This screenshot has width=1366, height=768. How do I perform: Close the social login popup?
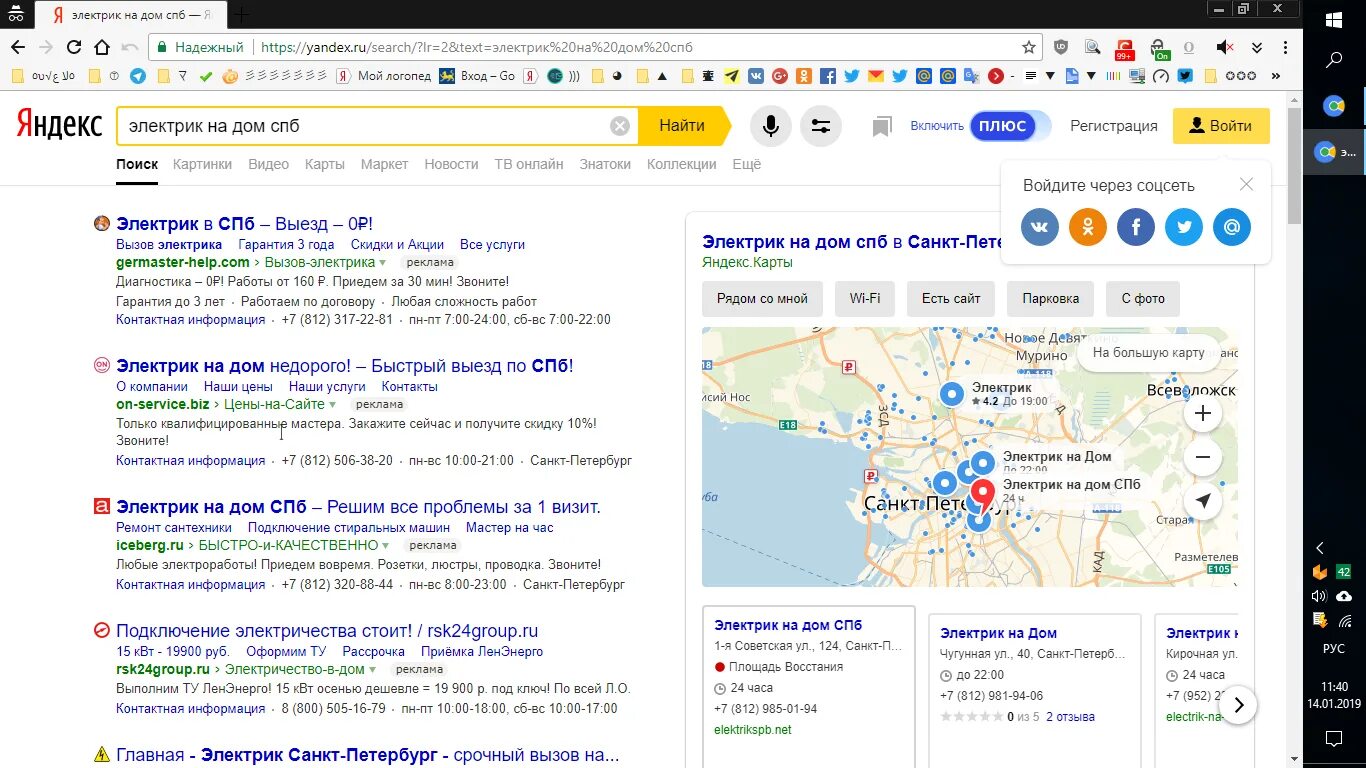(1246, 184)
